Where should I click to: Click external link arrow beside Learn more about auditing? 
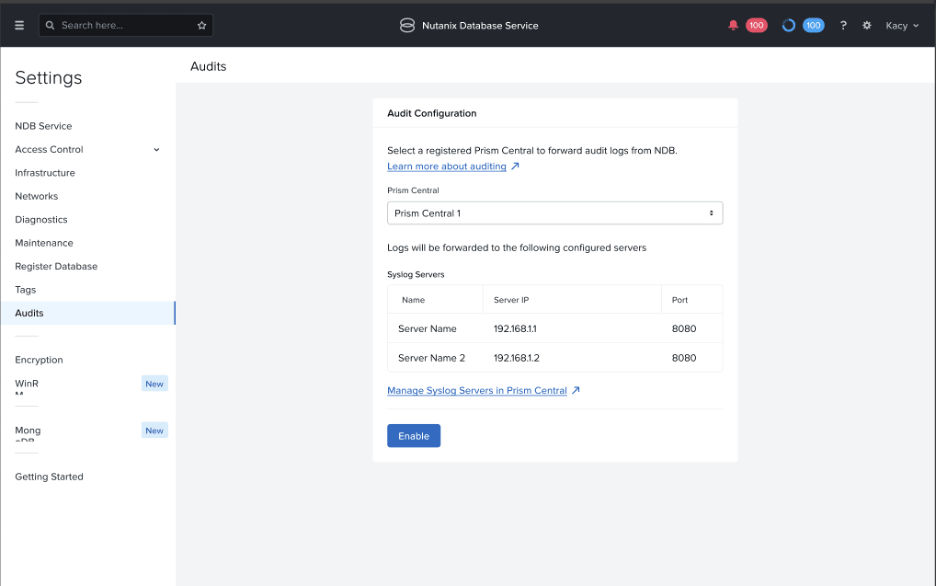(x=515, y=166)
